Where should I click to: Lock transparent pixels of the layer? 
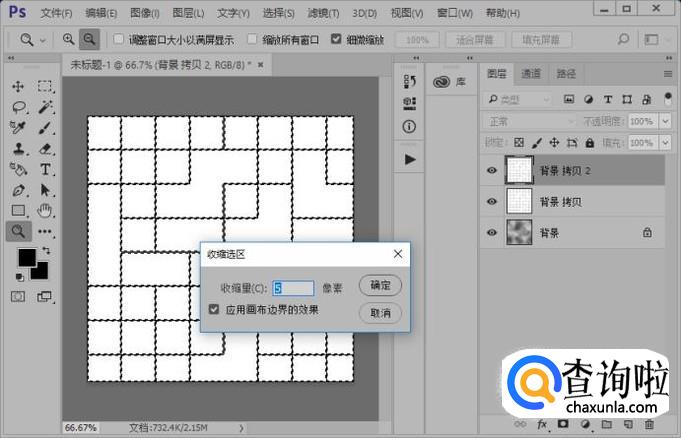pyautogui.click(x=519, y=143)
